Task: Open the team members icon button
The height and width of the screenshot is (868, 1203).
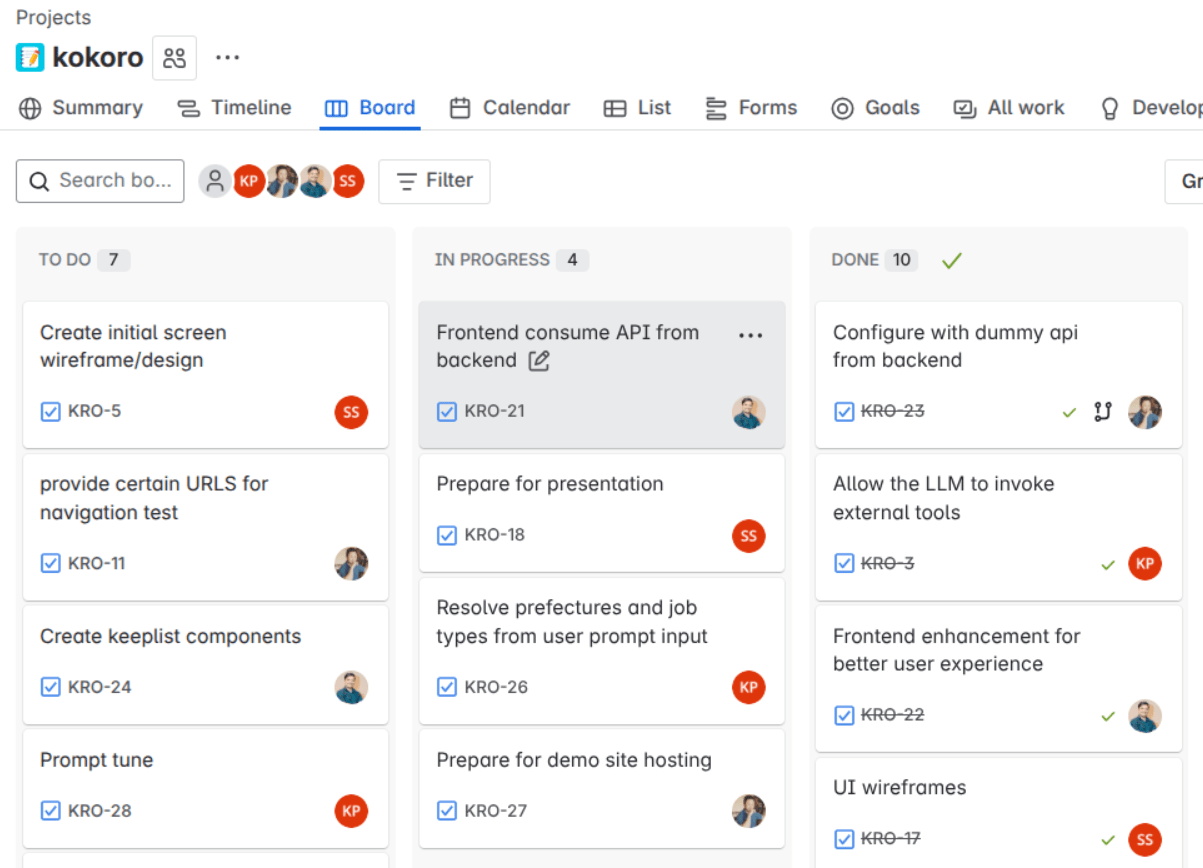Action: click(174, 58)
